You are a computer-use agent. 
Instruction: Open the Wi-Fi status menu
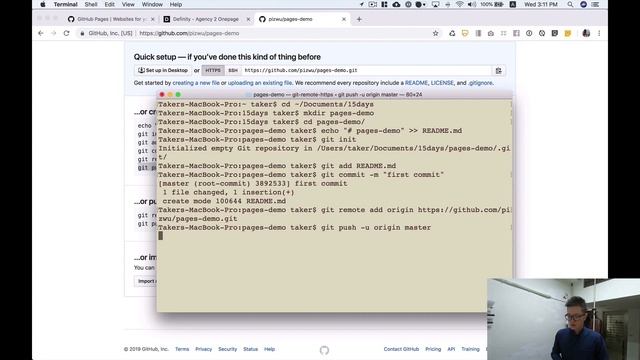(x=460, y=4)
